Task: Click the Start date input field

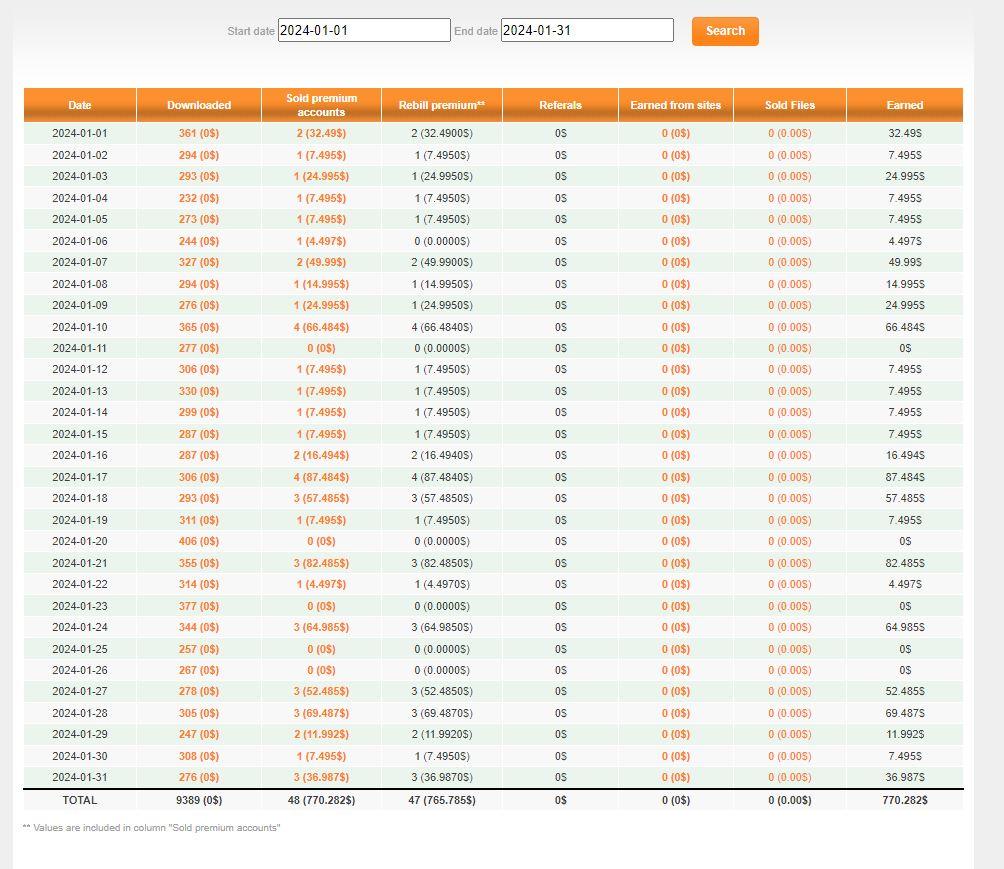Action: (x=364, y=31)
